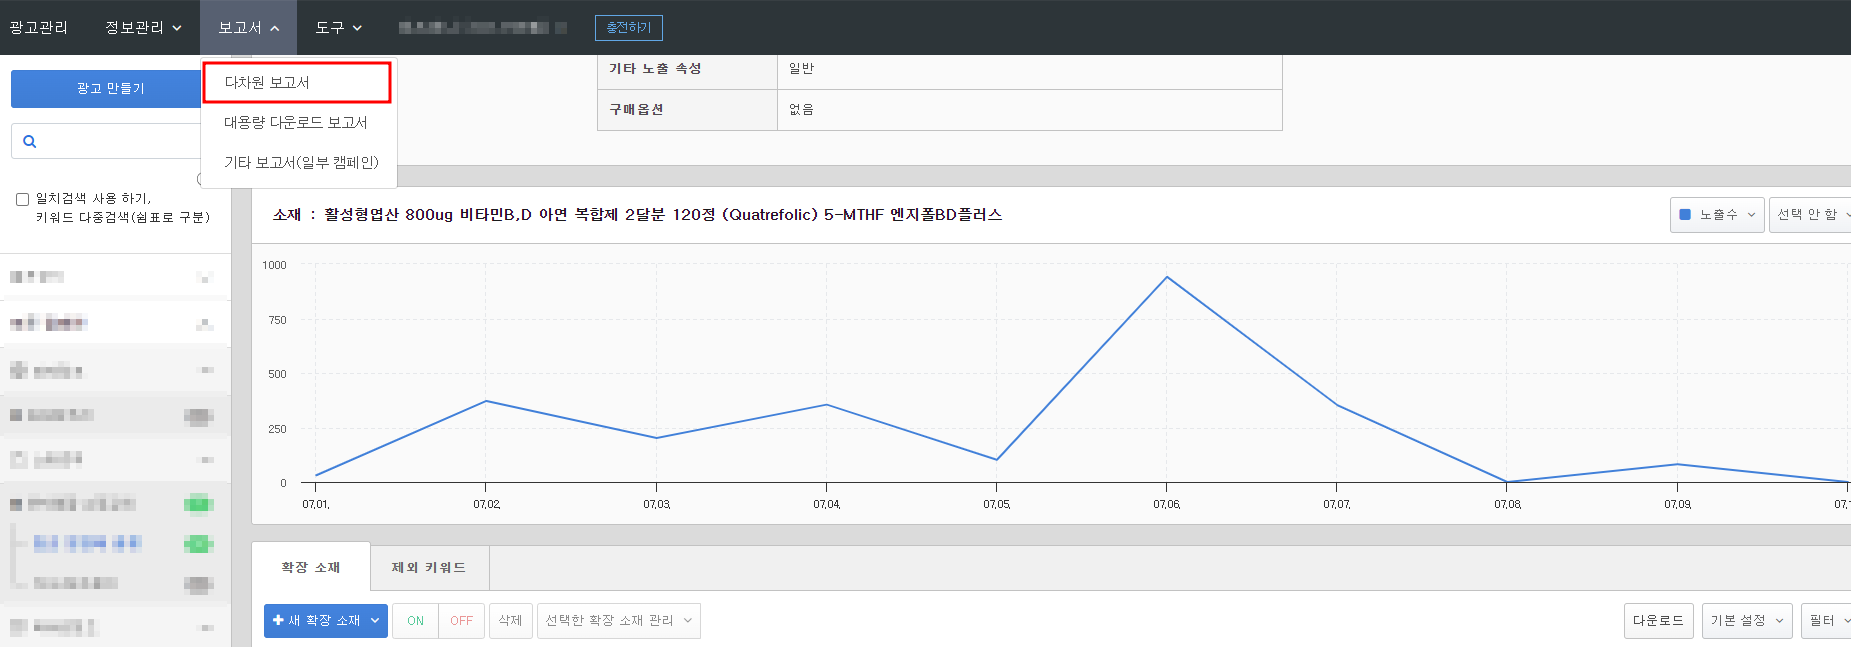Screen dimensions: 1851x647
Task: Open the 기본 설정 dropdown
Action: [1747, 620]
